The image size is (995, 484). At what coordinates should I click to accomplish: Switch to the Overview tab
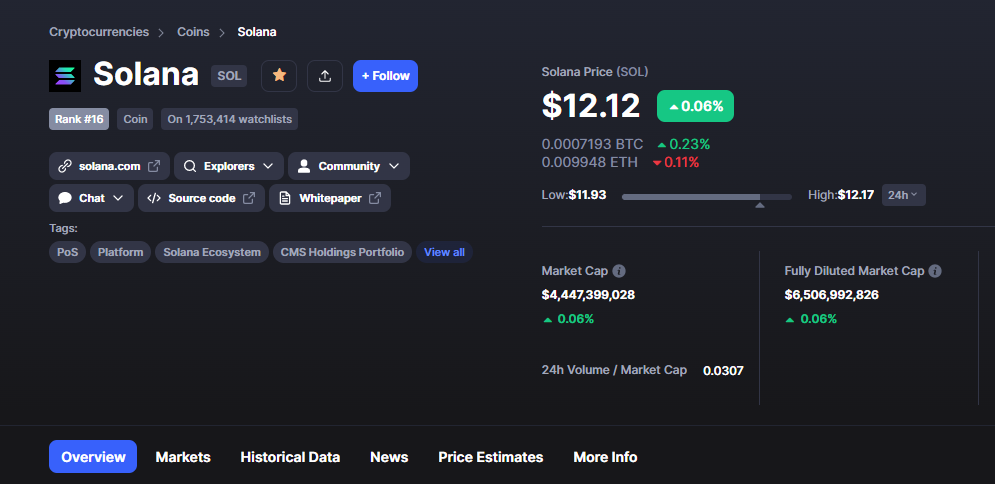[x=93, y=457]
